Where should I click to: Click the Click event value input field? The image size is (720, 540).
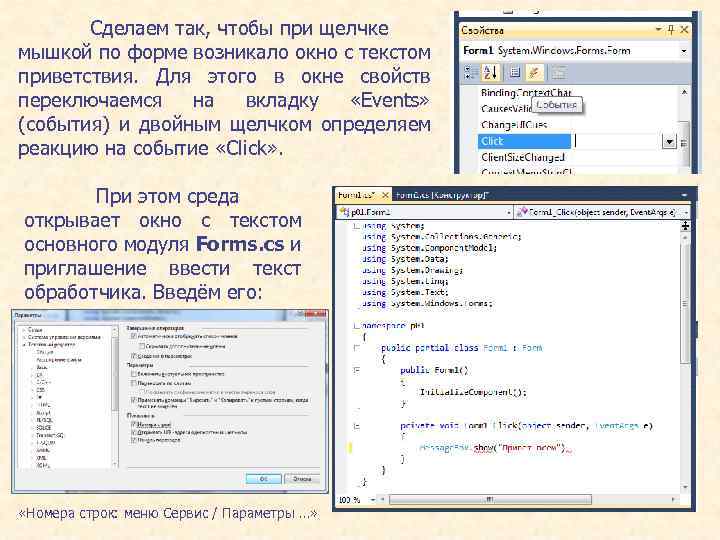click(617, 141)
